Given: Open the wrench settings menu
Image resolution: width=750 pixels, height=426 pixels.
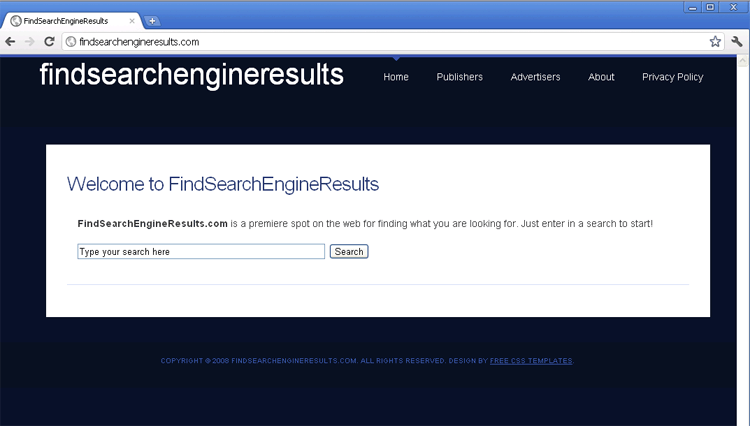Looking at the screenshot, I should click(737, 42).
